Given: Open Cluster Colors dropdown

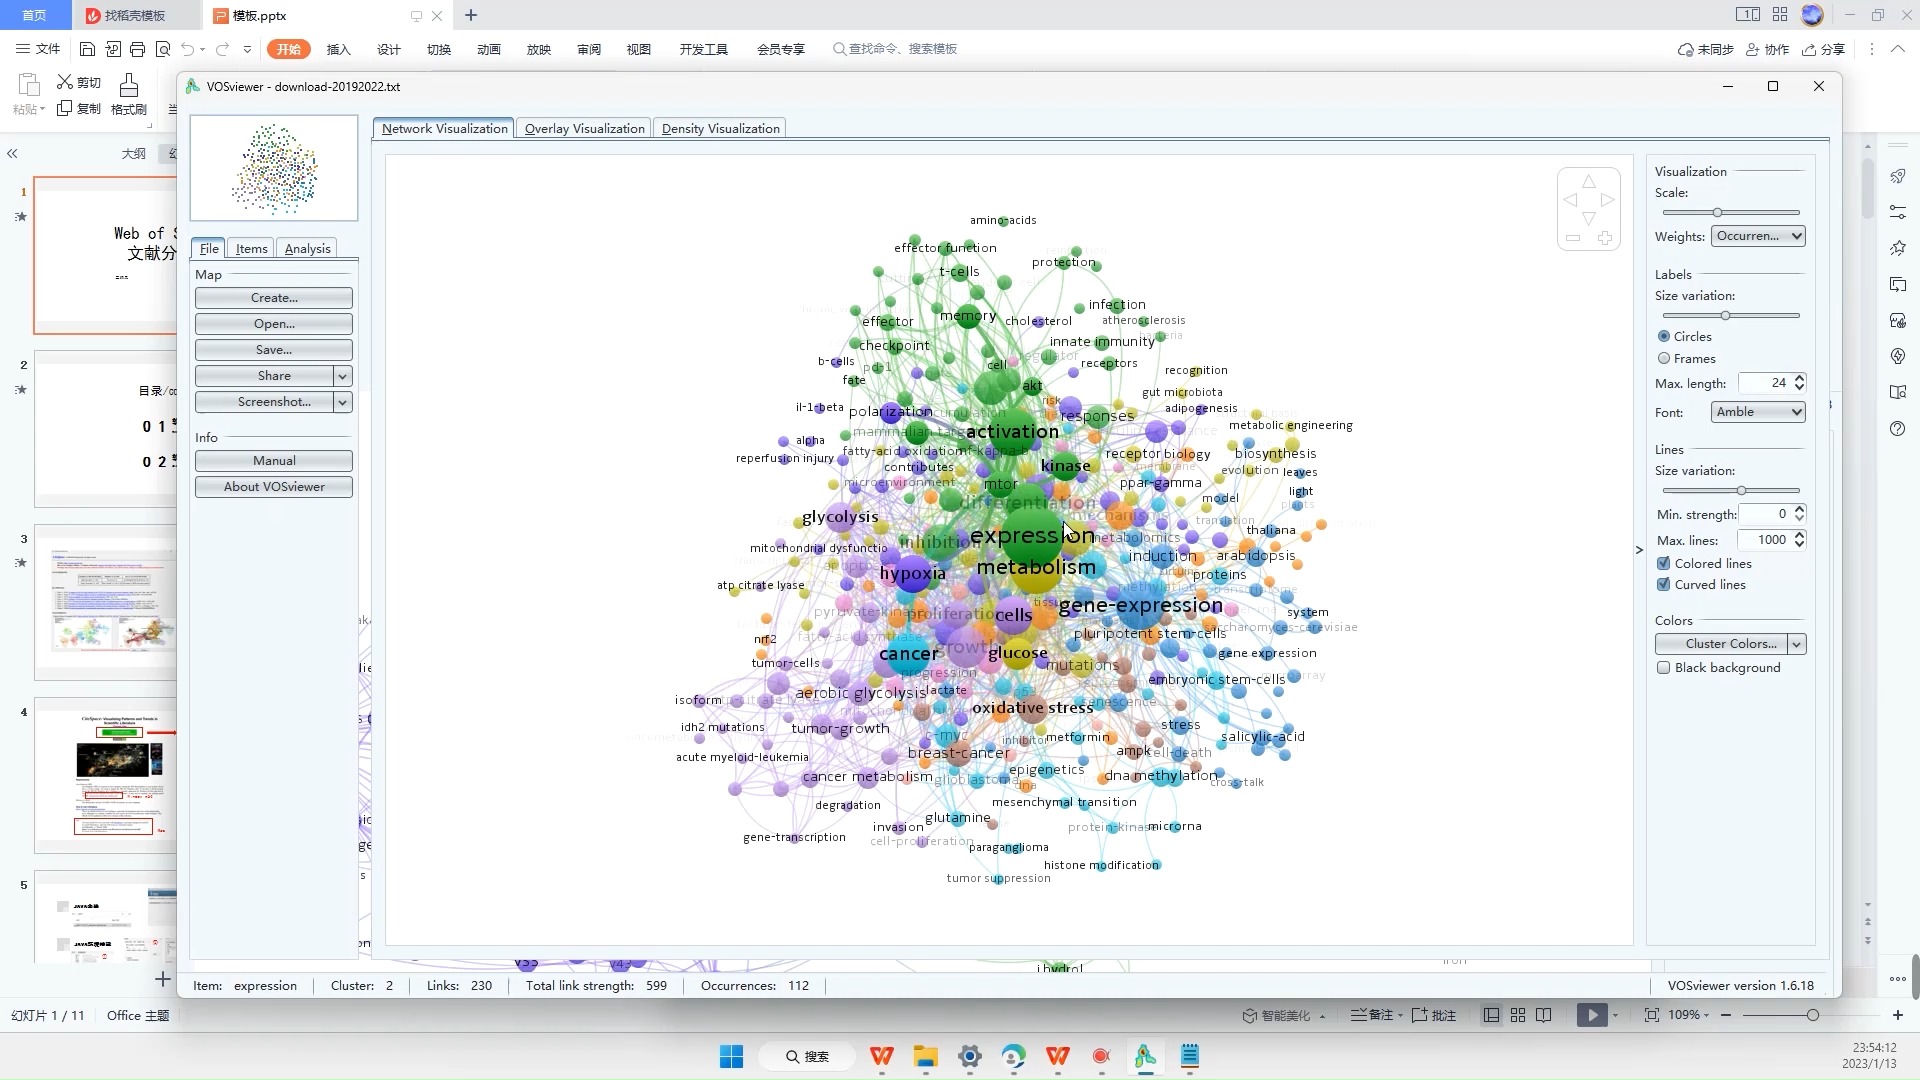Looking at the screenshot, I should pyautogui.click(x=1796, y=644).
